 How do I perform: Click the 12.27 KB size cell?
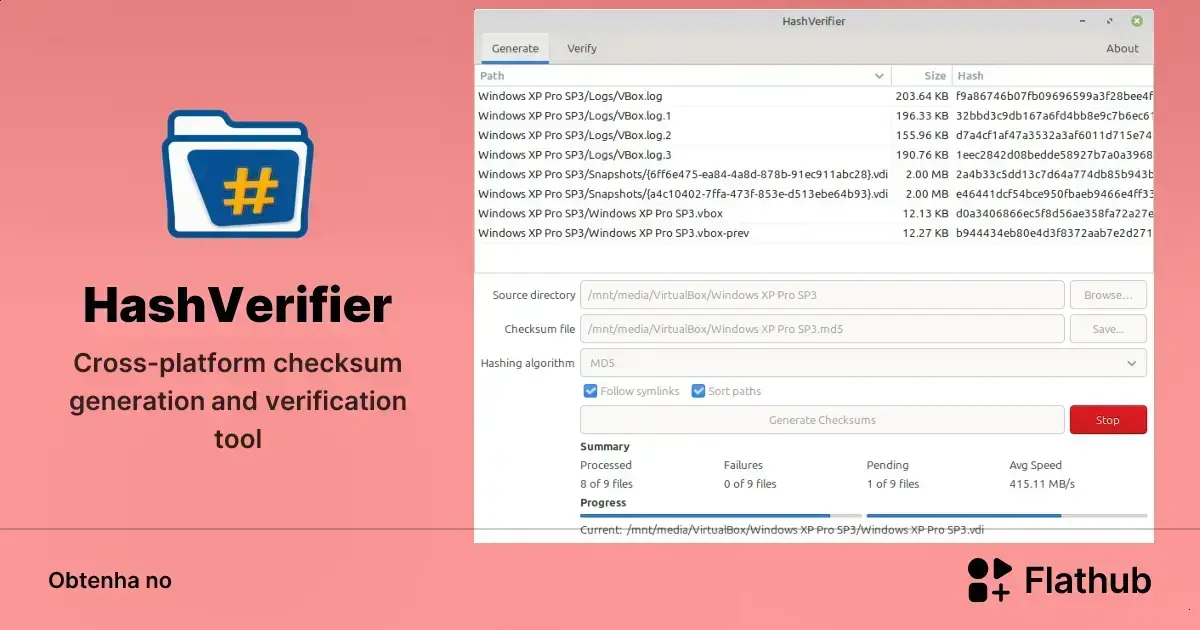pyautogui.click(x=925, y=233)
